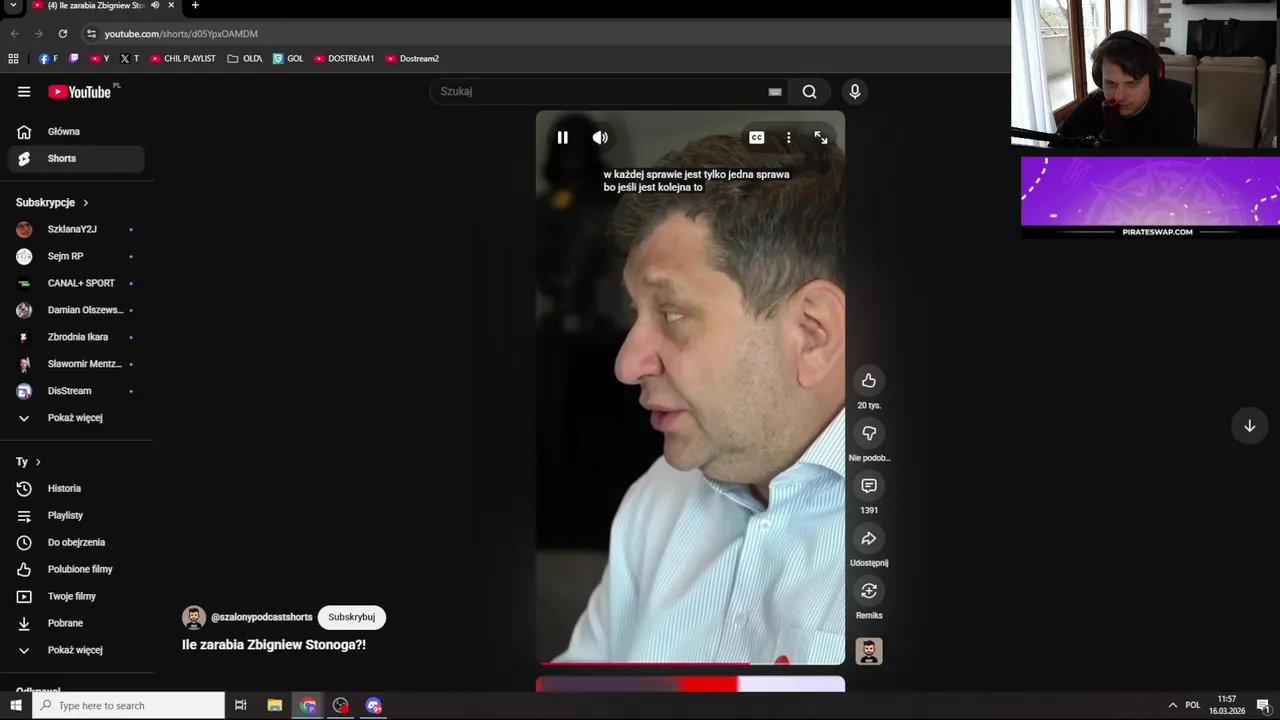Pause the Shorts video

pos(563,138)
